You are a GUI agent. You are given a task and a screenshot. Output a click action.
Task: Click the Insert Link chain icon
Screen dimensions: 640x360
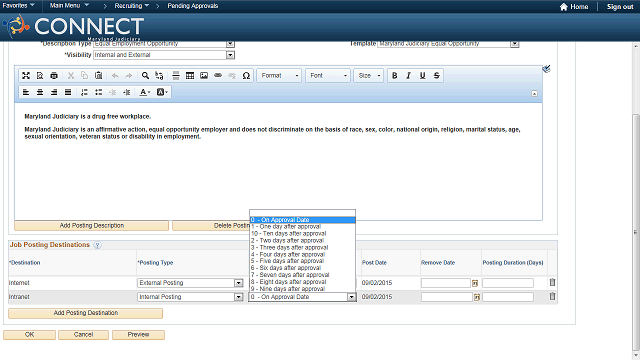tap(218, 76)
